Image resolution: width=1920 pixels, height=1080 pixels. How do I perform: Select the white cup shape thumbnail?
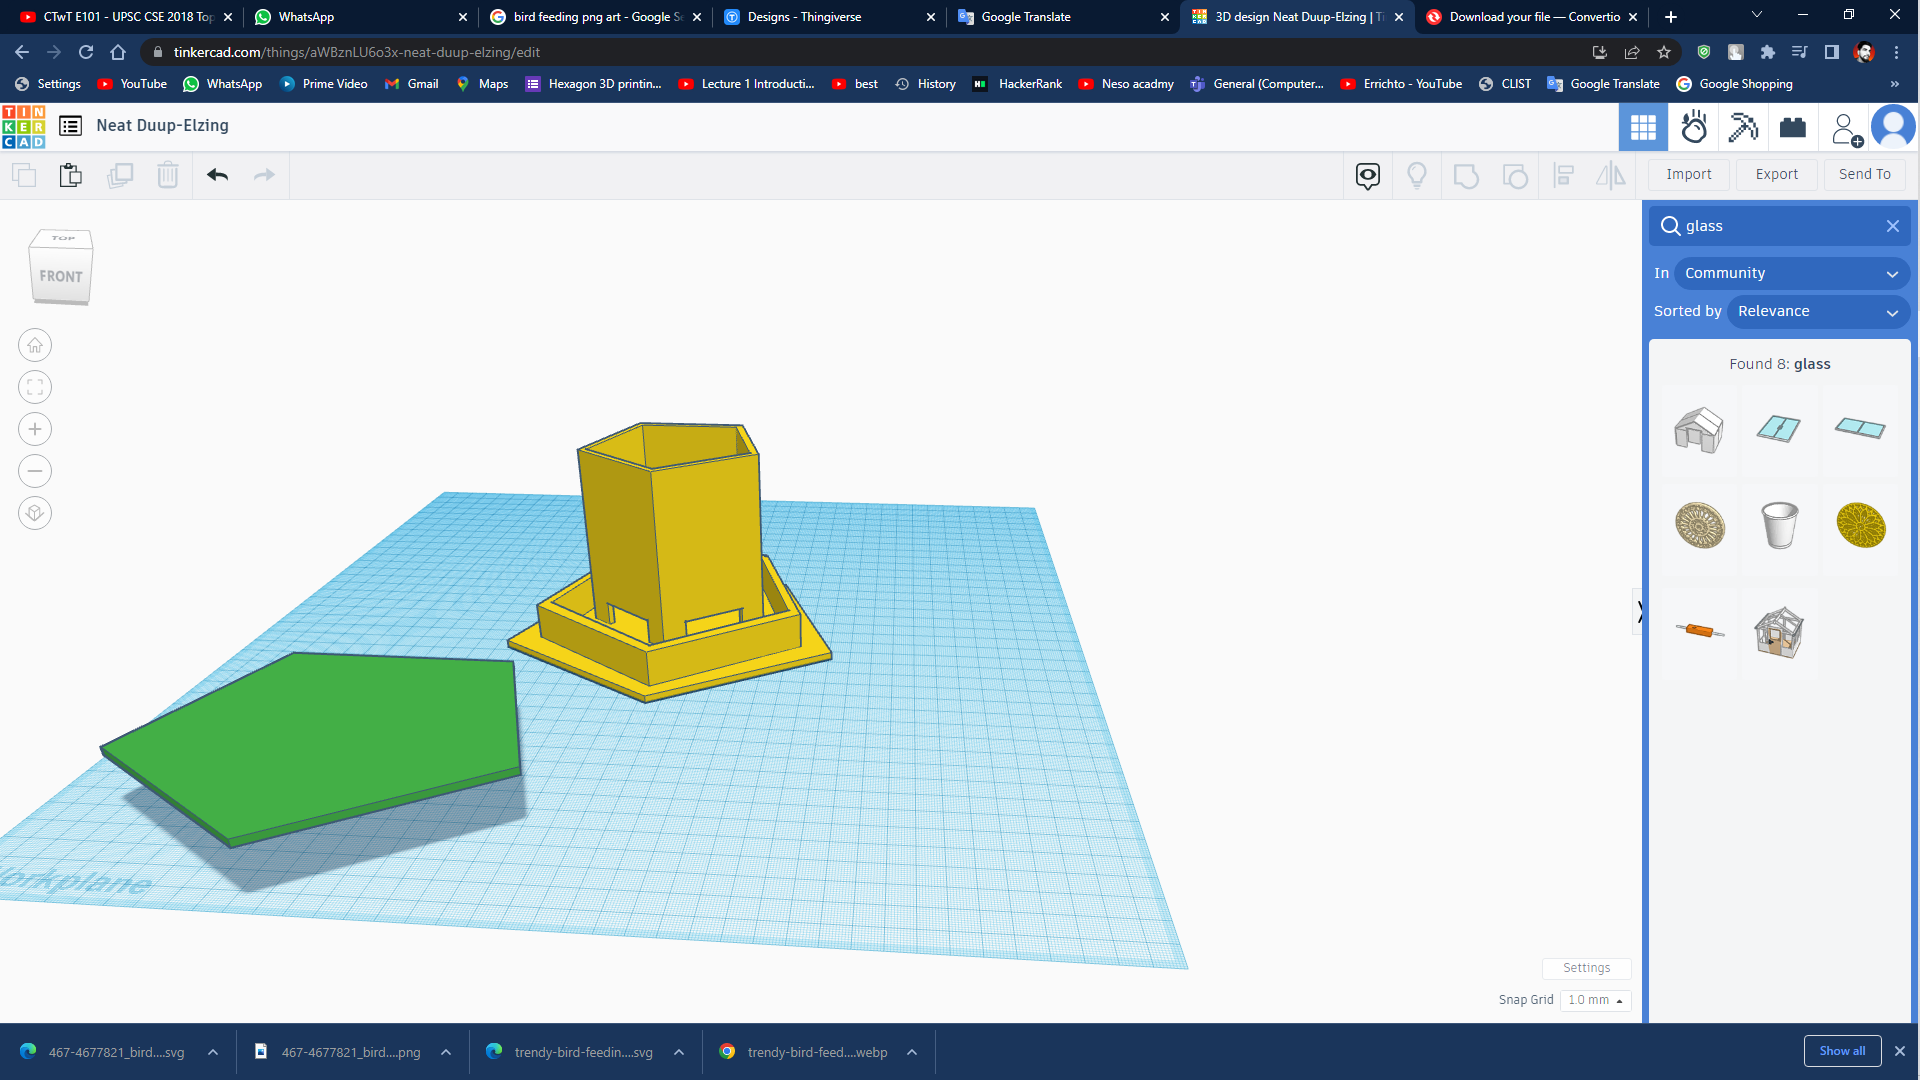point(1779,525)
